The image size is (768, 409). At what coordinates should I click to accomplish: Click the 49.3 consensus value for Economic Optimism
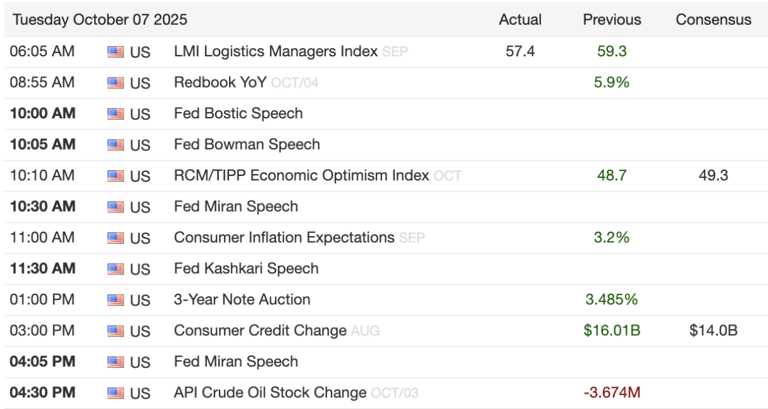713,175
